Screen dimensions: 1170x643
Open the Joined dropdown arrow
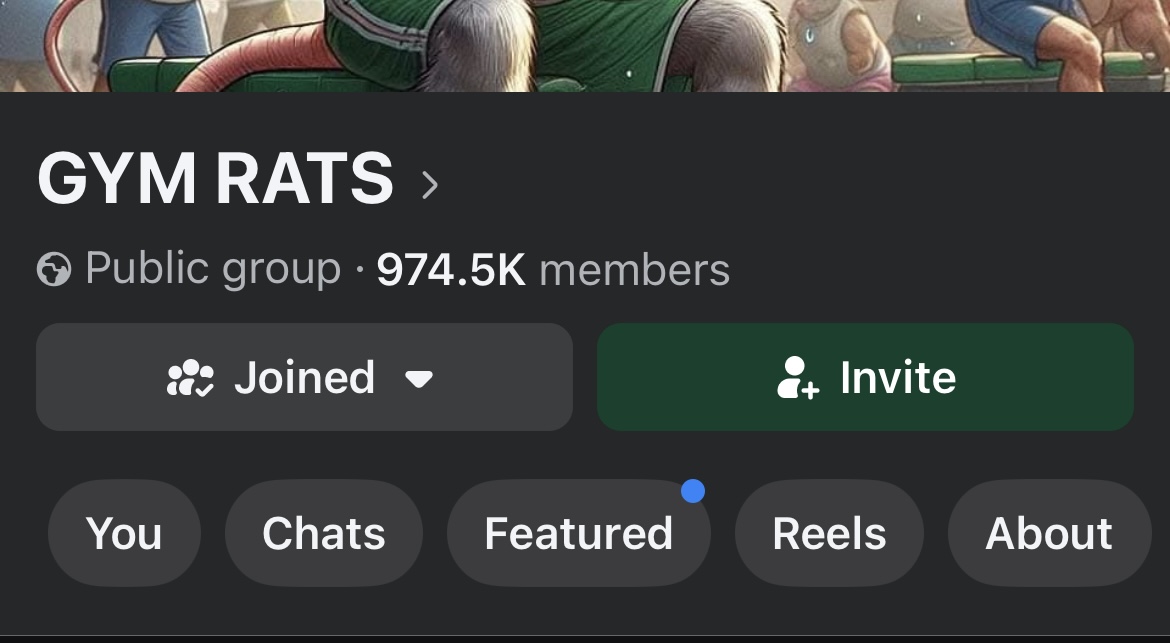(419, 380)
